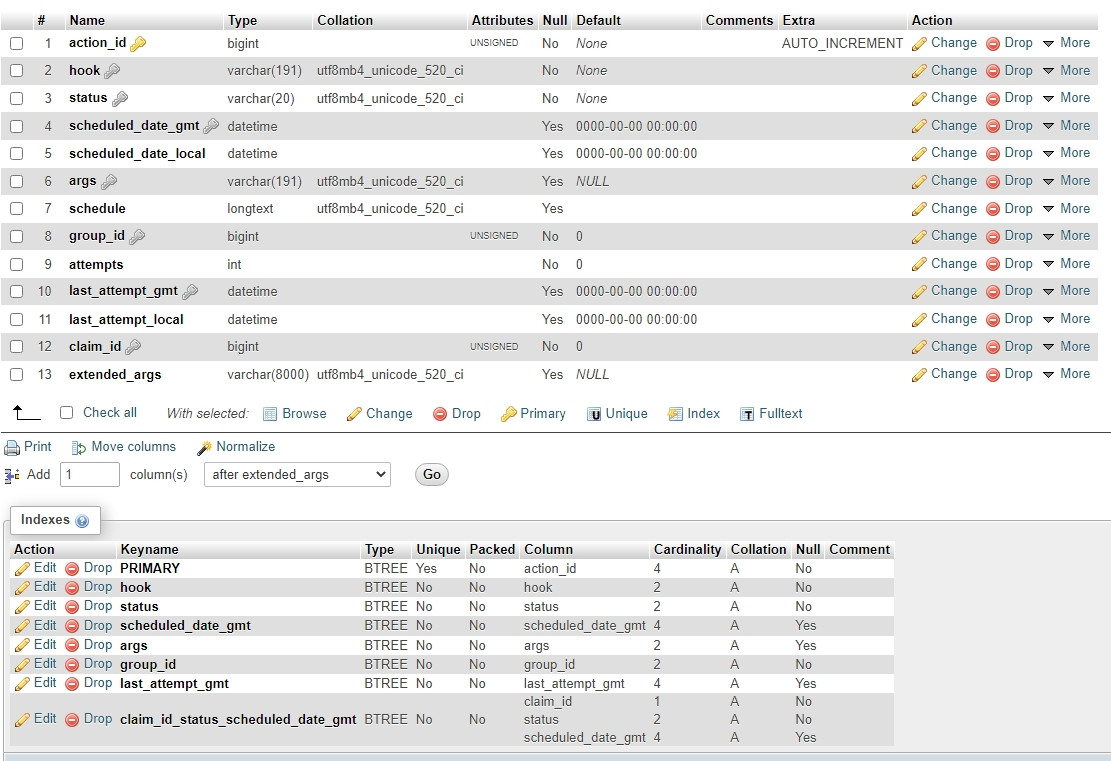
Task: Click Drop link for attempts row
Action: [x=1018, y=264]
